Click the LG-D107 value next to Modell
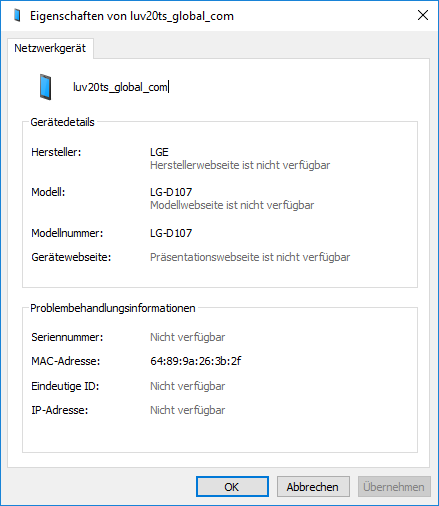The image size is (439, 506). 171,192
